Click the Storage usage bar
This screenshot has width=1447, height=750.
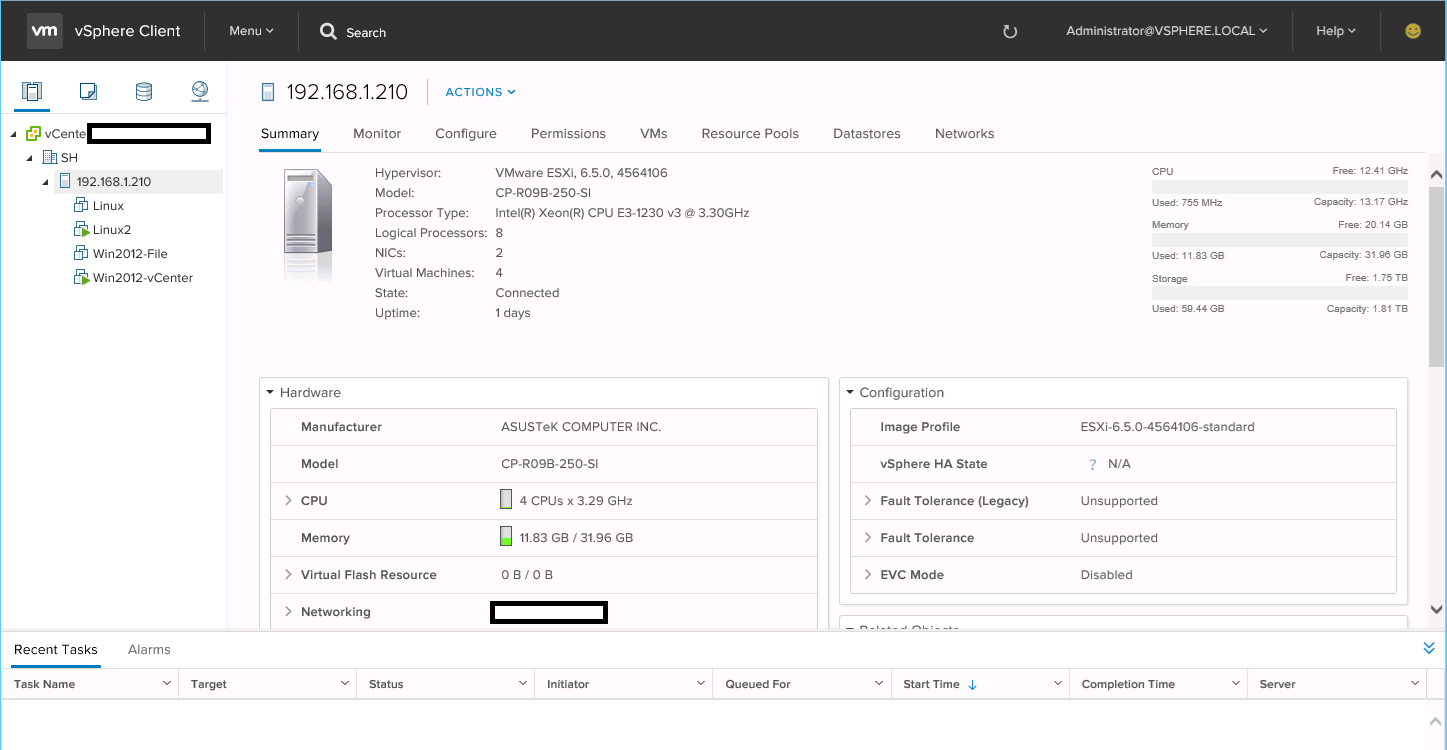coord(1280,293)
